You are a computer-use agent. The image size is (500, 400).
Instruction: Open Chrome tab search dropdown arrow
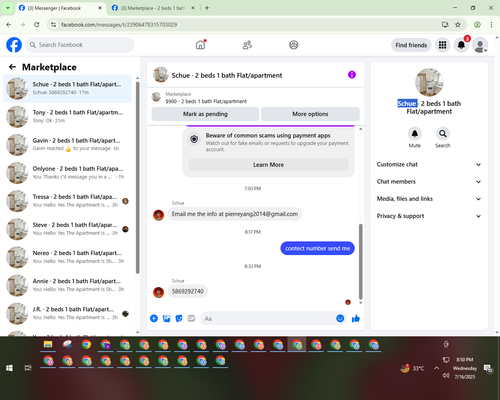pyautogui.click(x=8, y=8)
